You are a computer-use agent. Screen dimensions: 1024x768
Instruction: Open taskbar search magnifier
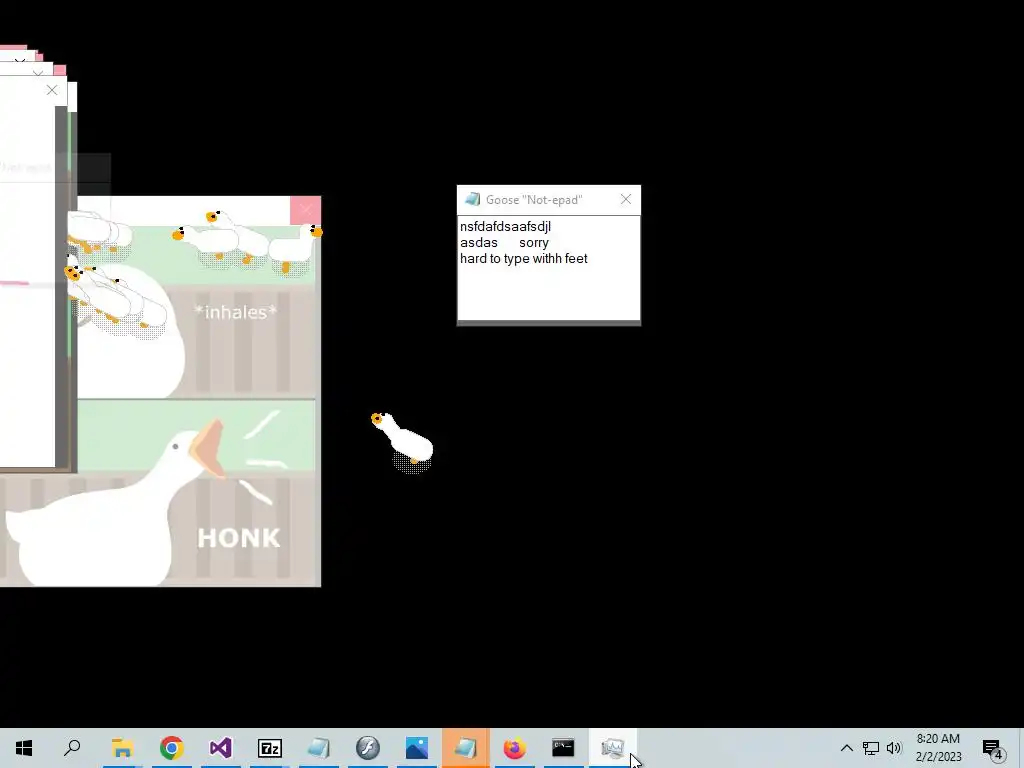click(72, 748)
